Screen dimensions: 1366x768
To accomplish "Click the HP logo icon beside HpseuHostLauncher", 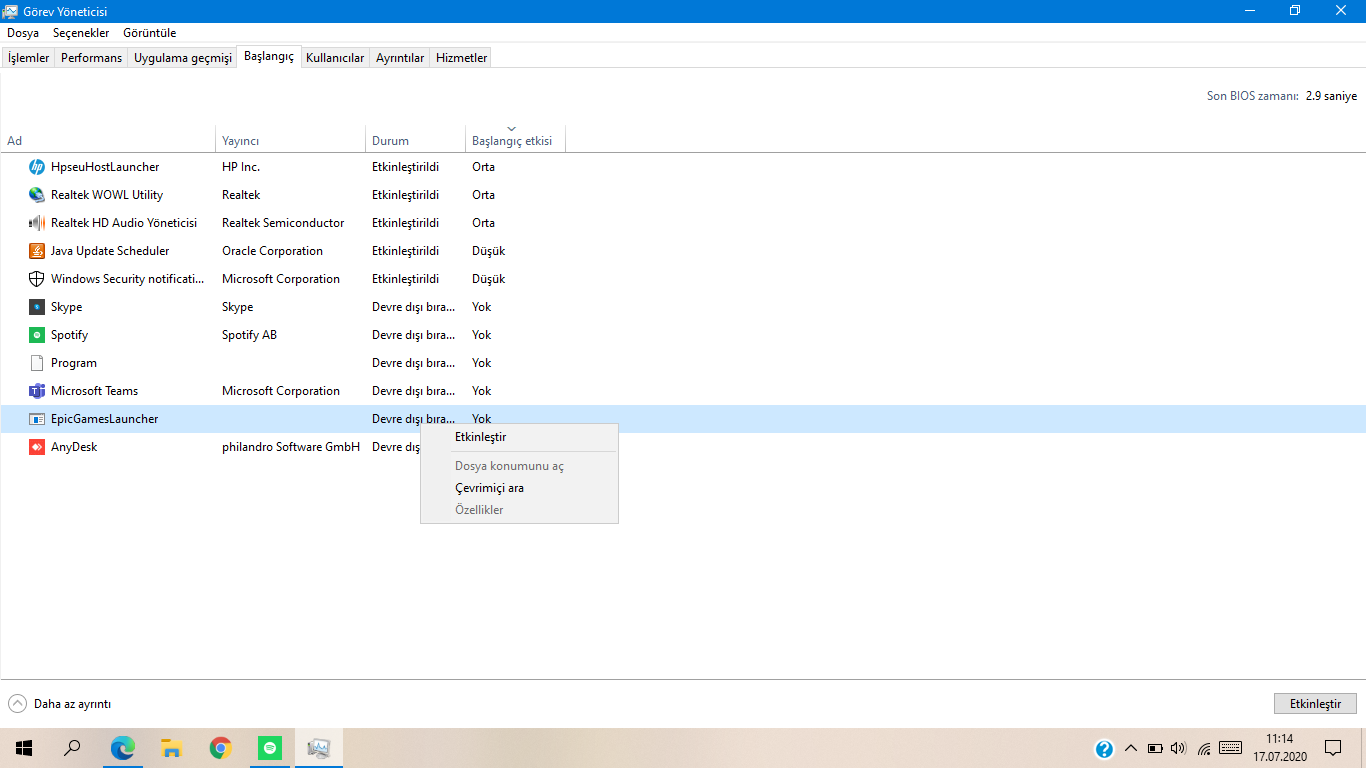I will tap(37, 167).
